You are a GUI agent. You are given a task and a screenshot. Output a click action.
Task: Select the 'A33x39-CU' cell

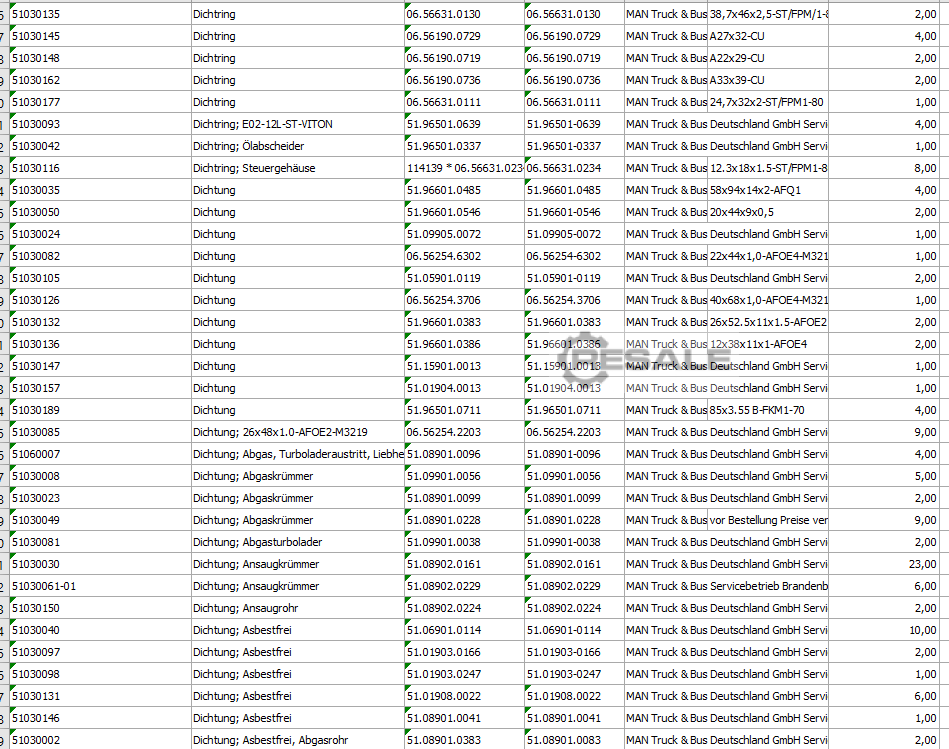pyautogui.click(x=767, y=80)
